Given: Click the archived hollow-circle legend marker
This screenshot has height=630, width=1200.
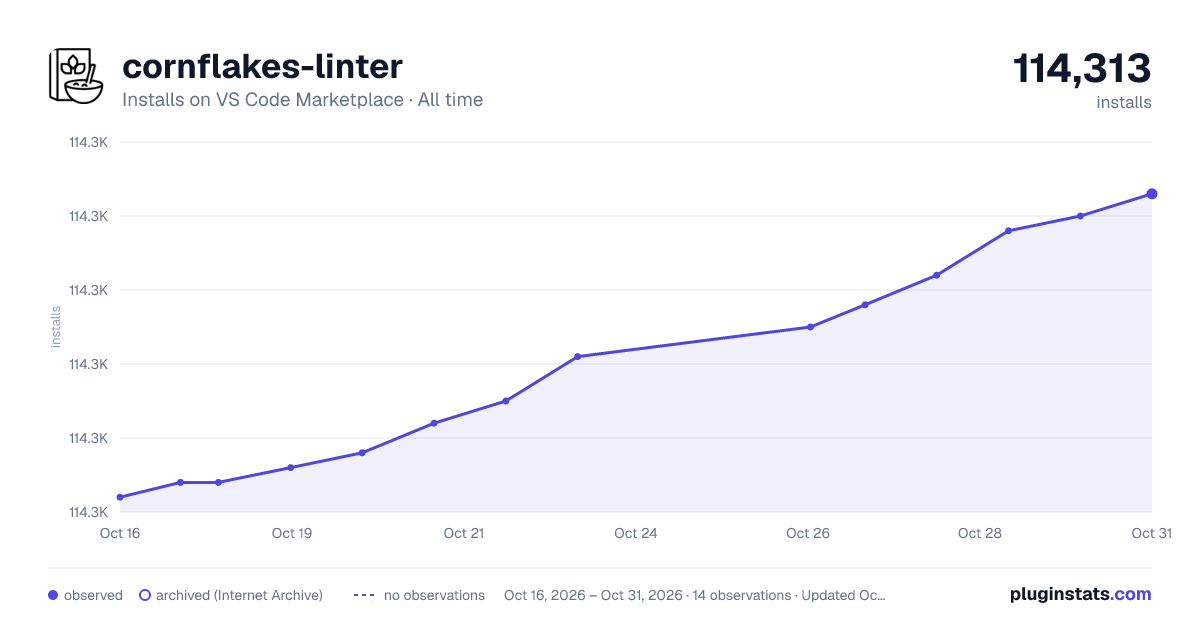Looking at the screenshot, I should click(145, 595).
